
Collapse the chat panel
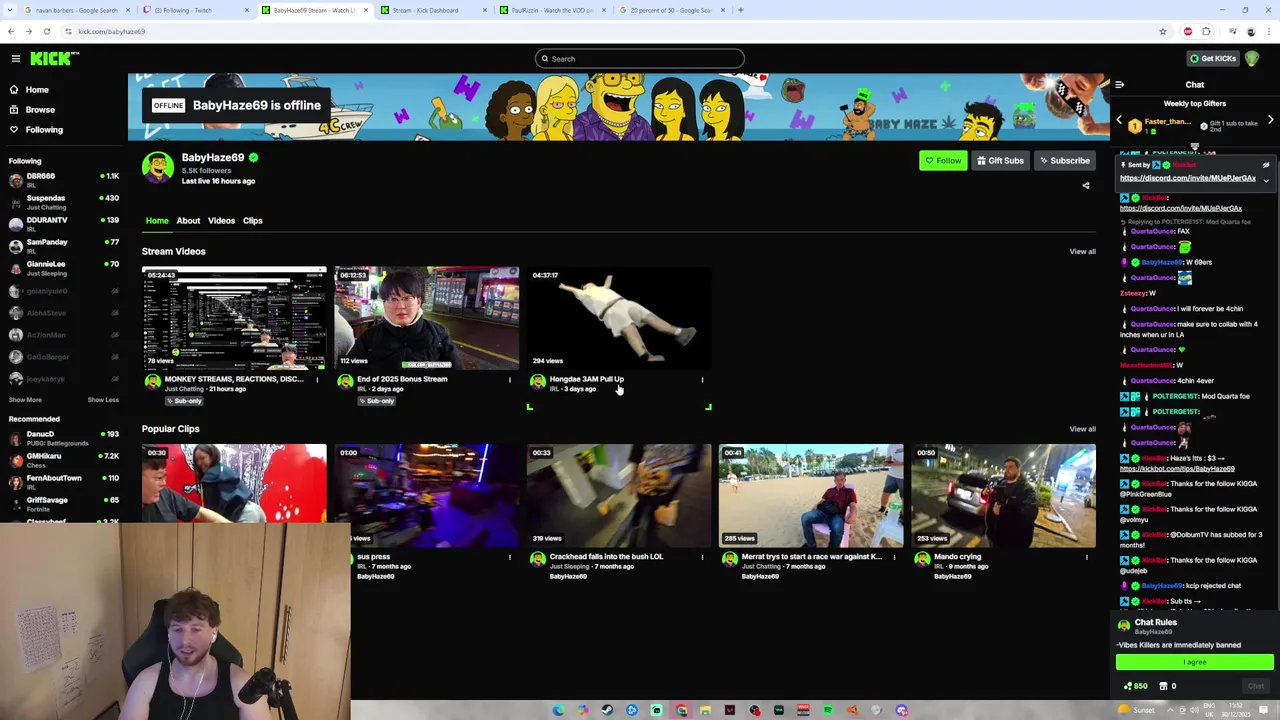(x=1120, y=85)
